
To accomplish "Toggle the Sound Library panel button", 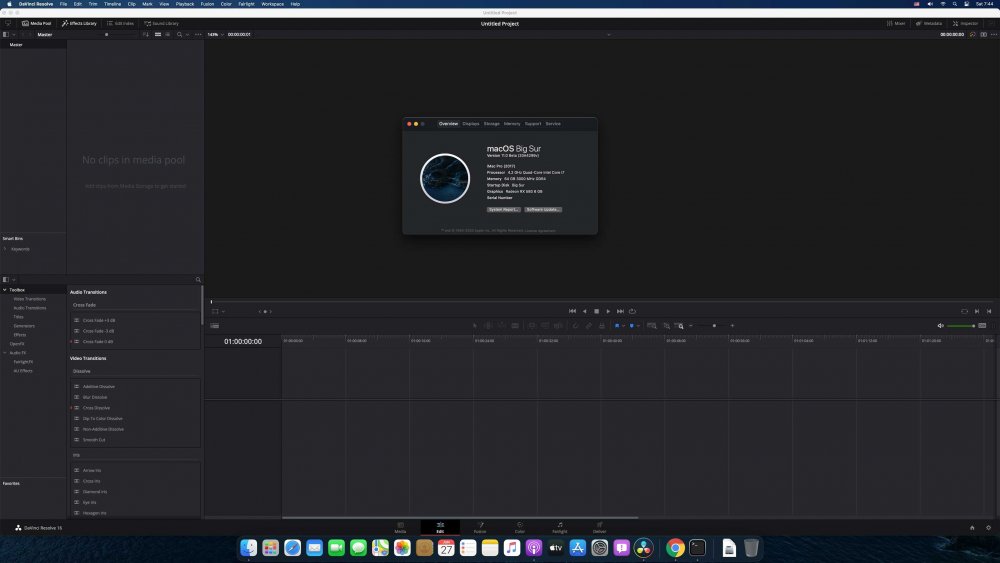I will [161, 23].
